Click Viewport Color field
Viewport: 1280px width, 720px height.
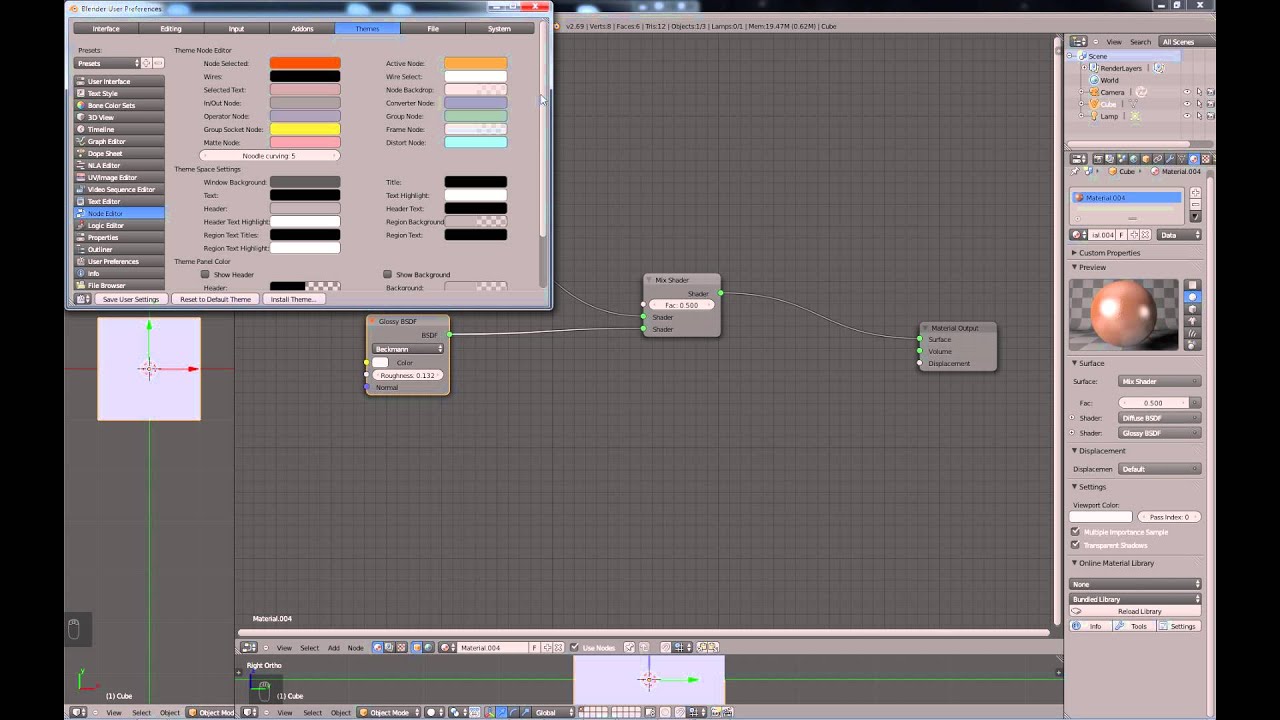pyautogui.click(x=1100, y=517)
